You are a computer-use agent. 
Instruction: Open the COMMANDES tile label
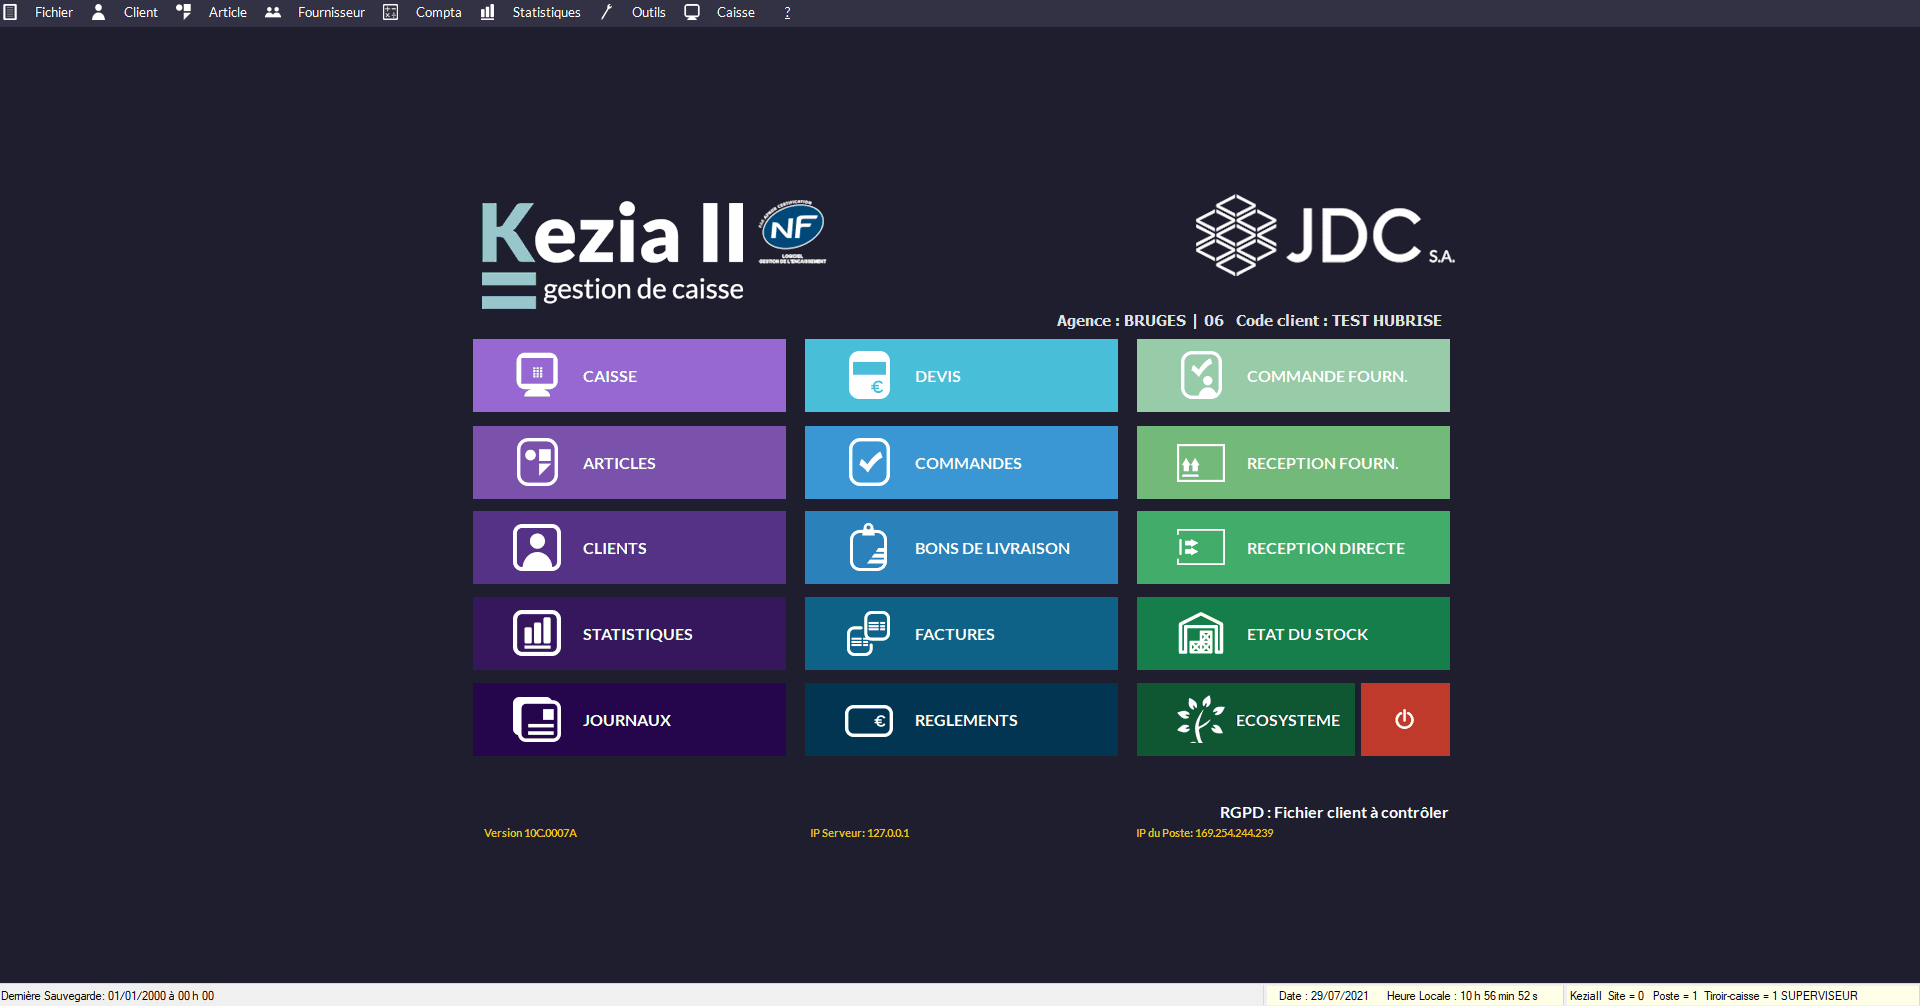[968, 463]
